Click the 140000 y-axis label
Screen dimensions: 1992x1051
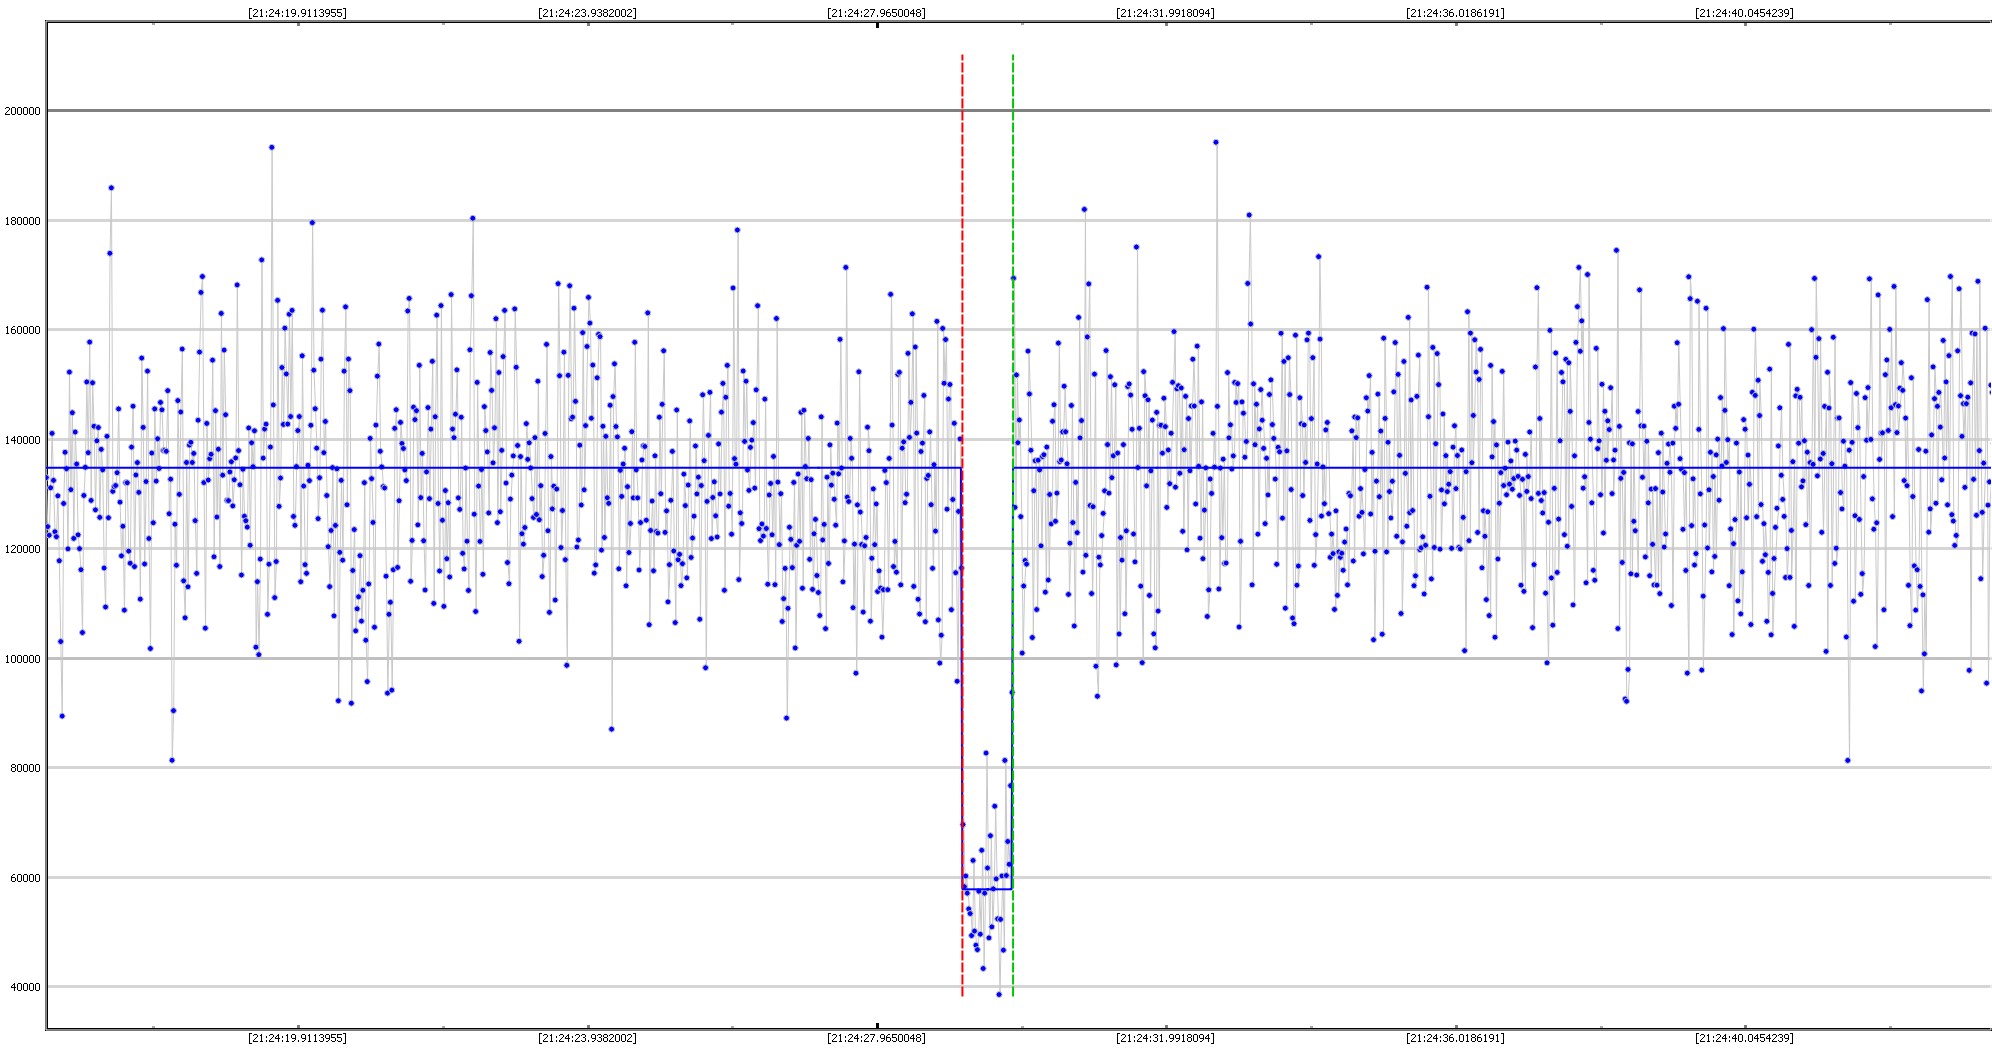click(x=22, y=440)
